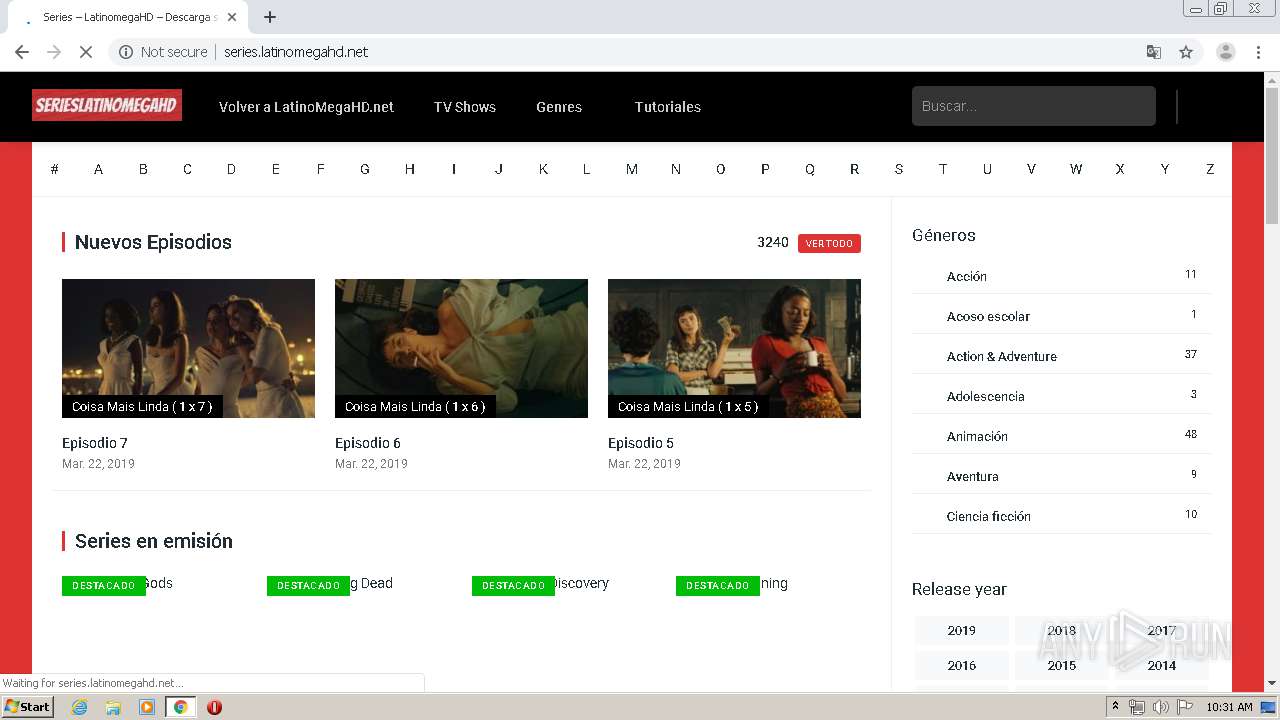Bookmark this page with the star
This screenshot has height=720, width=1280.
(x=1186, y=52)
